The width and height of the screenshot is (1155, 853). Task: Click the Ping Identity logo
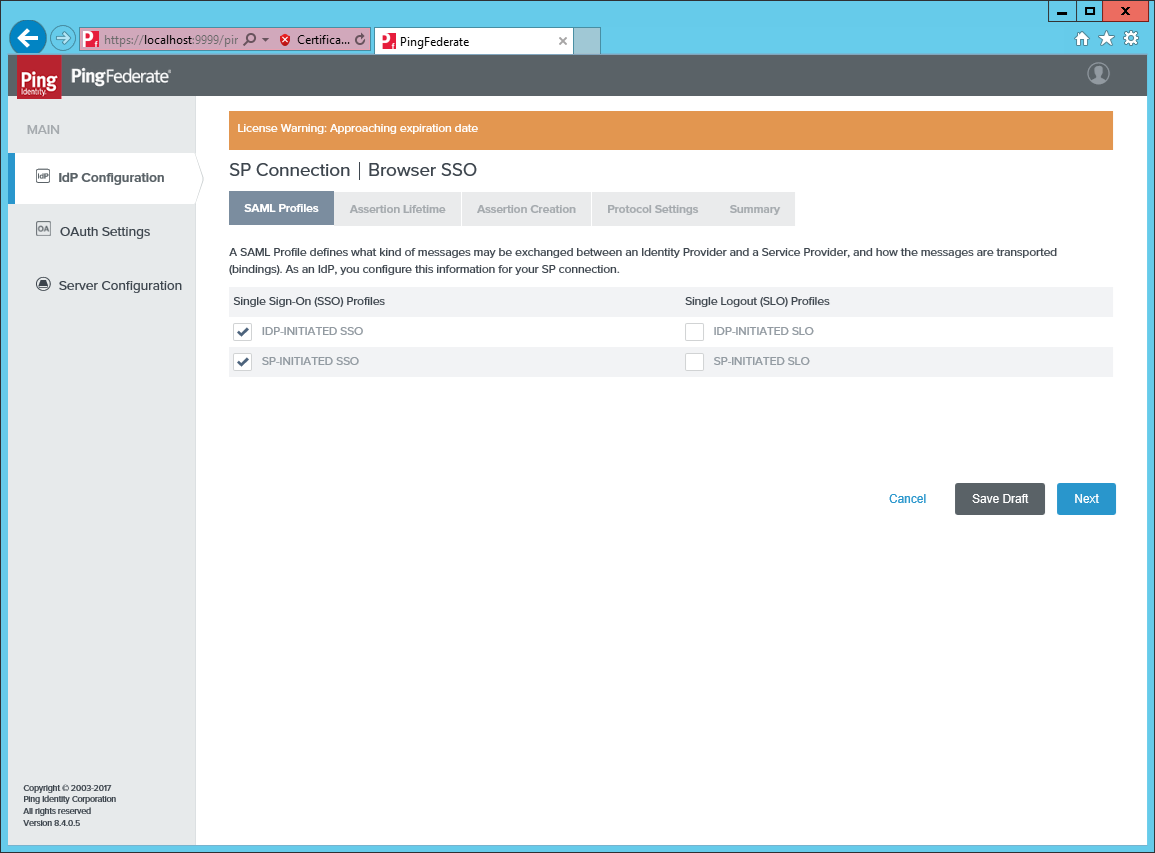tap(39, 77)
